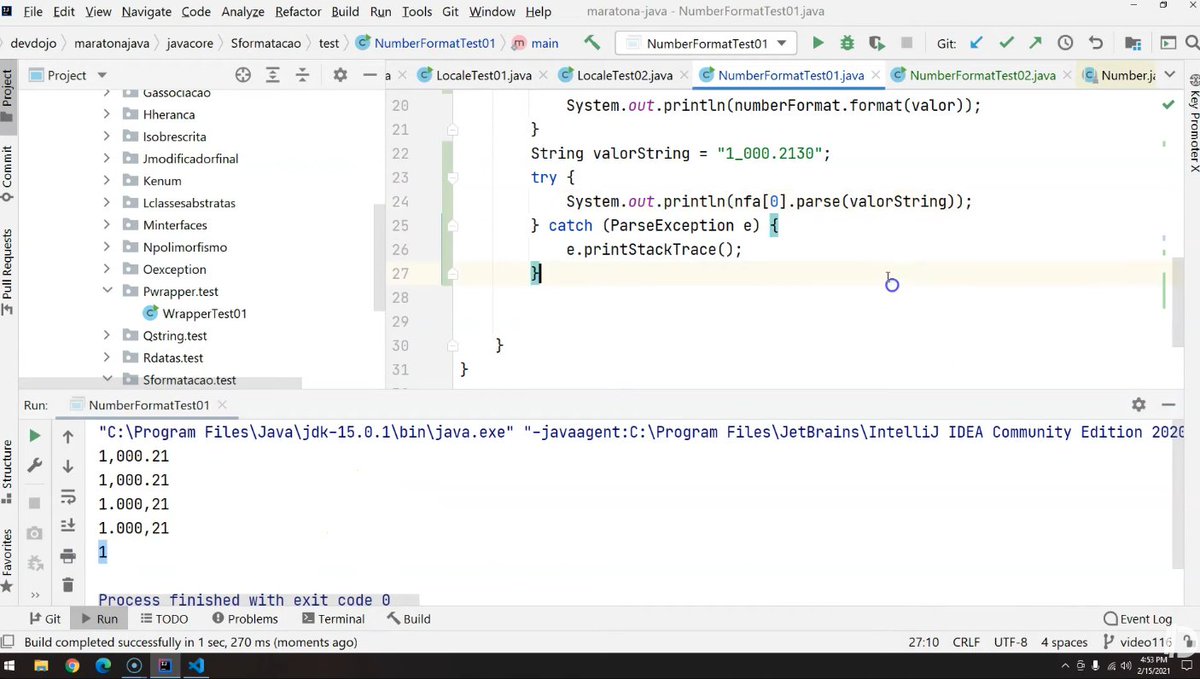This screenshot has height=679, width=1200.
Task: Open the Terminal tool window
Action: [x=333, y=619]
